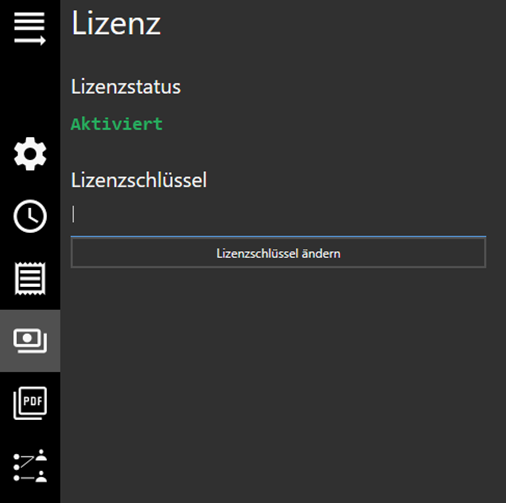Click the Lizenzschlüssel ändern button
This screenshot has width=506, height=503.
[278, 253]
